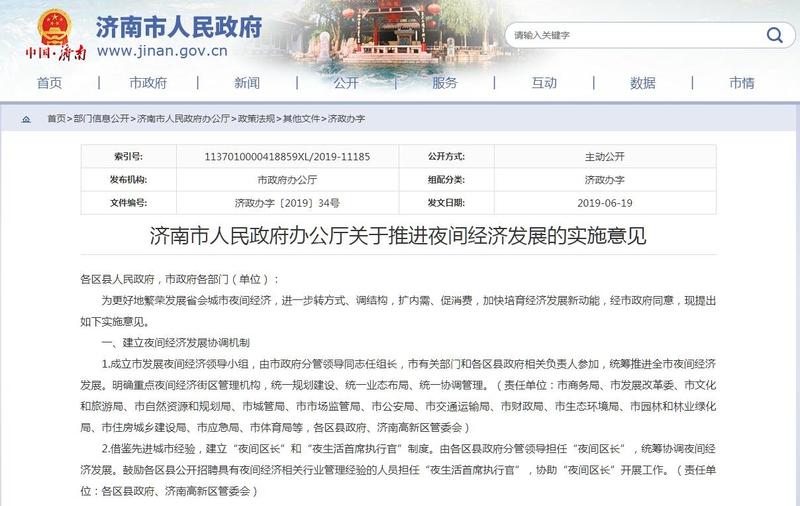Open 济政办字 breadcrumb link
Screen dimensions: 800x506
tap(346, 119)
